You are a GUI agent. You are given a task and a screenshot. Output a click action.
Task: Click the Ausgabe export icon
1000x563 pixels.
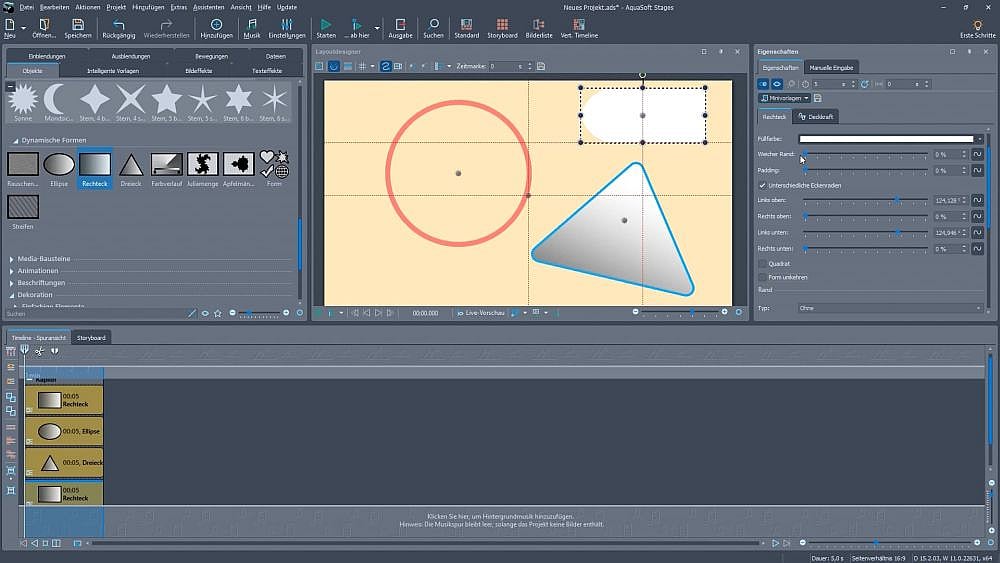[400, 25]
